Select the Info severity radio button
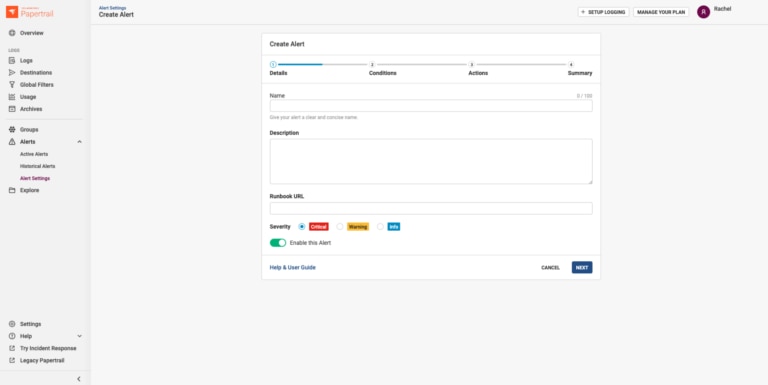The width and height of the screenshot is (768, 385). (380, 227)
